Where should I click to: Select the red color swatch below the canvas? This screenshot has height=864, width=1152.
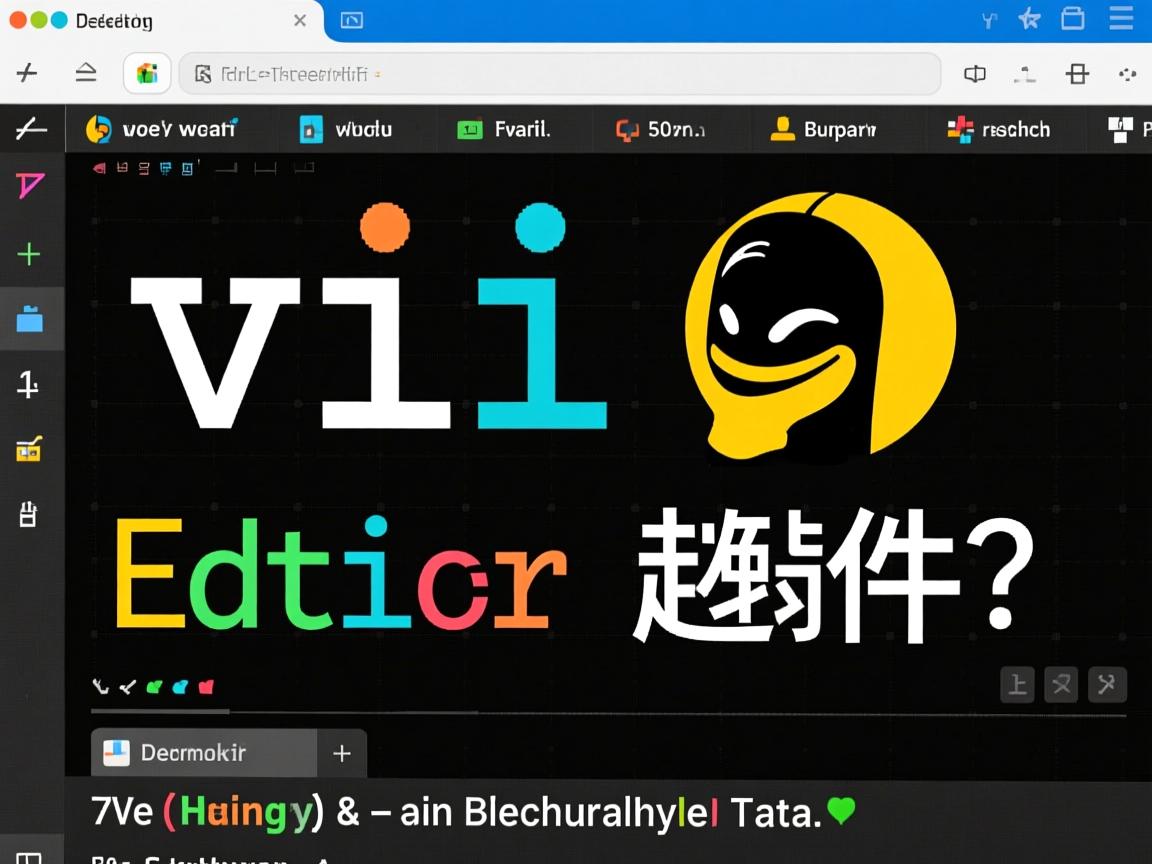click(x=205, y=686)
